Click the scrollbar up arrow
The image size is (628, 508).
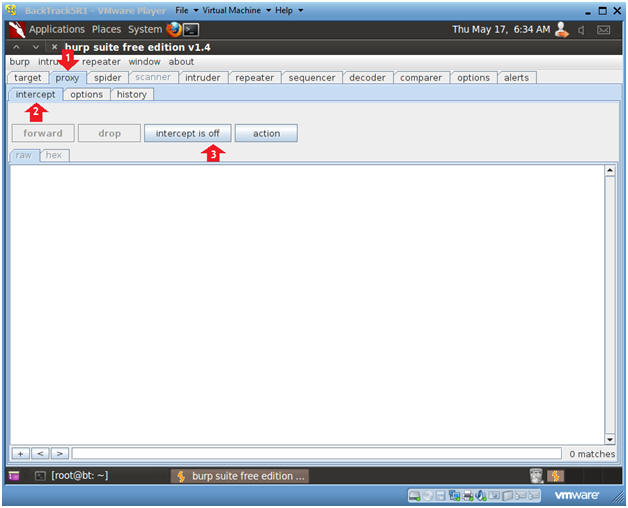(x=610, y=170)
